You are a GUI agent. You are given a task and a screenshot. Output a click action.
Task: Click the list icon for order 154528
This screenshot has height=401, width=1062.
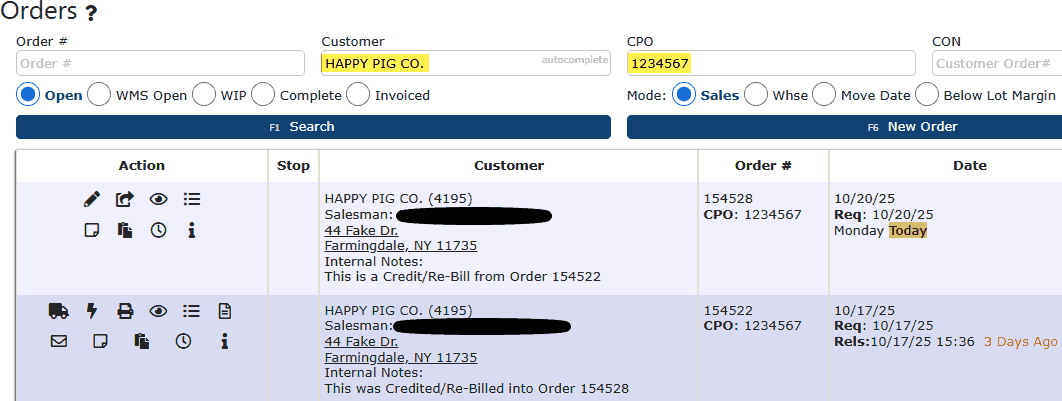coord(192,200)
